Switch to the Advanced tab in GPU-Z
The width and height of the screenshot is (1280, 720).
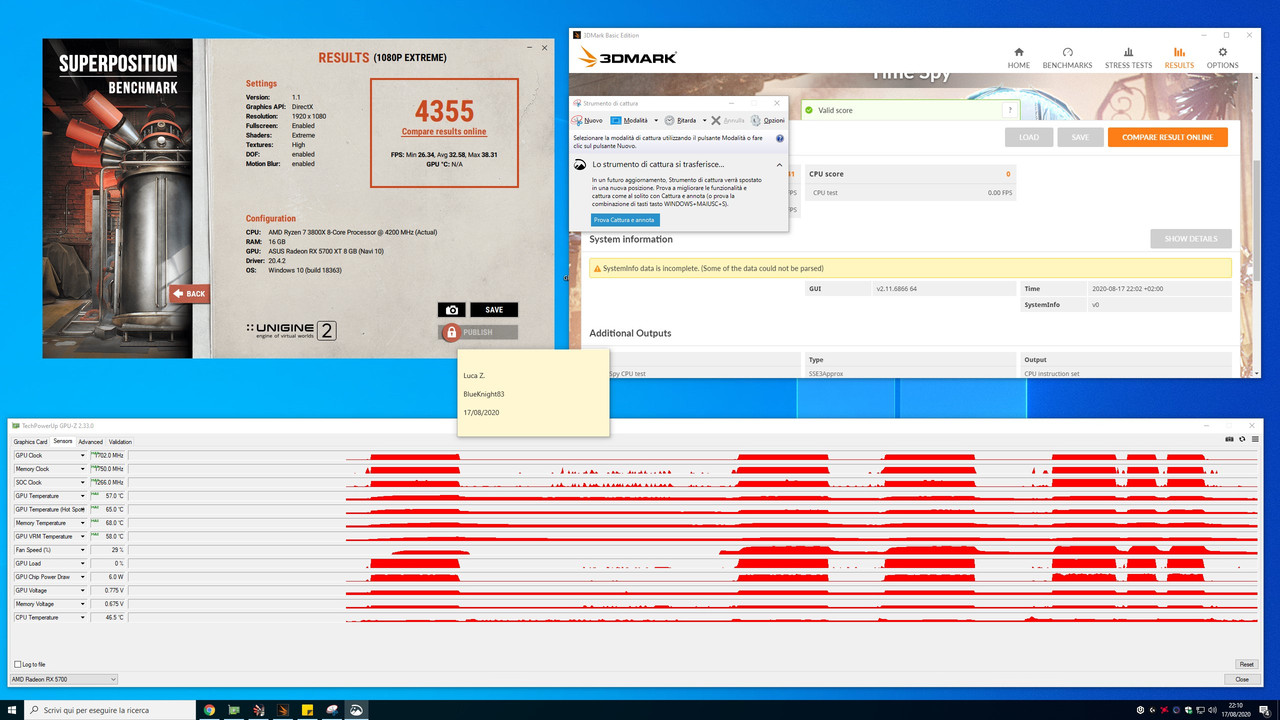pyautogui.click(x=90, y=441)
